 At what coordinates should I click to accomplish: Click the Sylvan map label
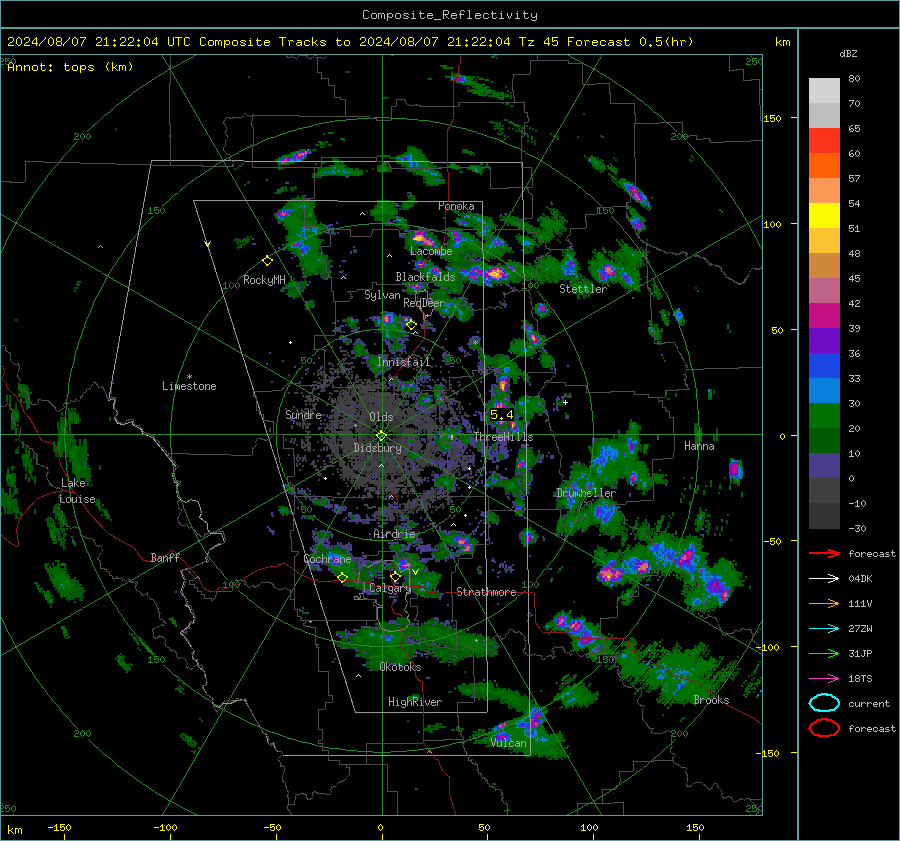click(382, 295)
